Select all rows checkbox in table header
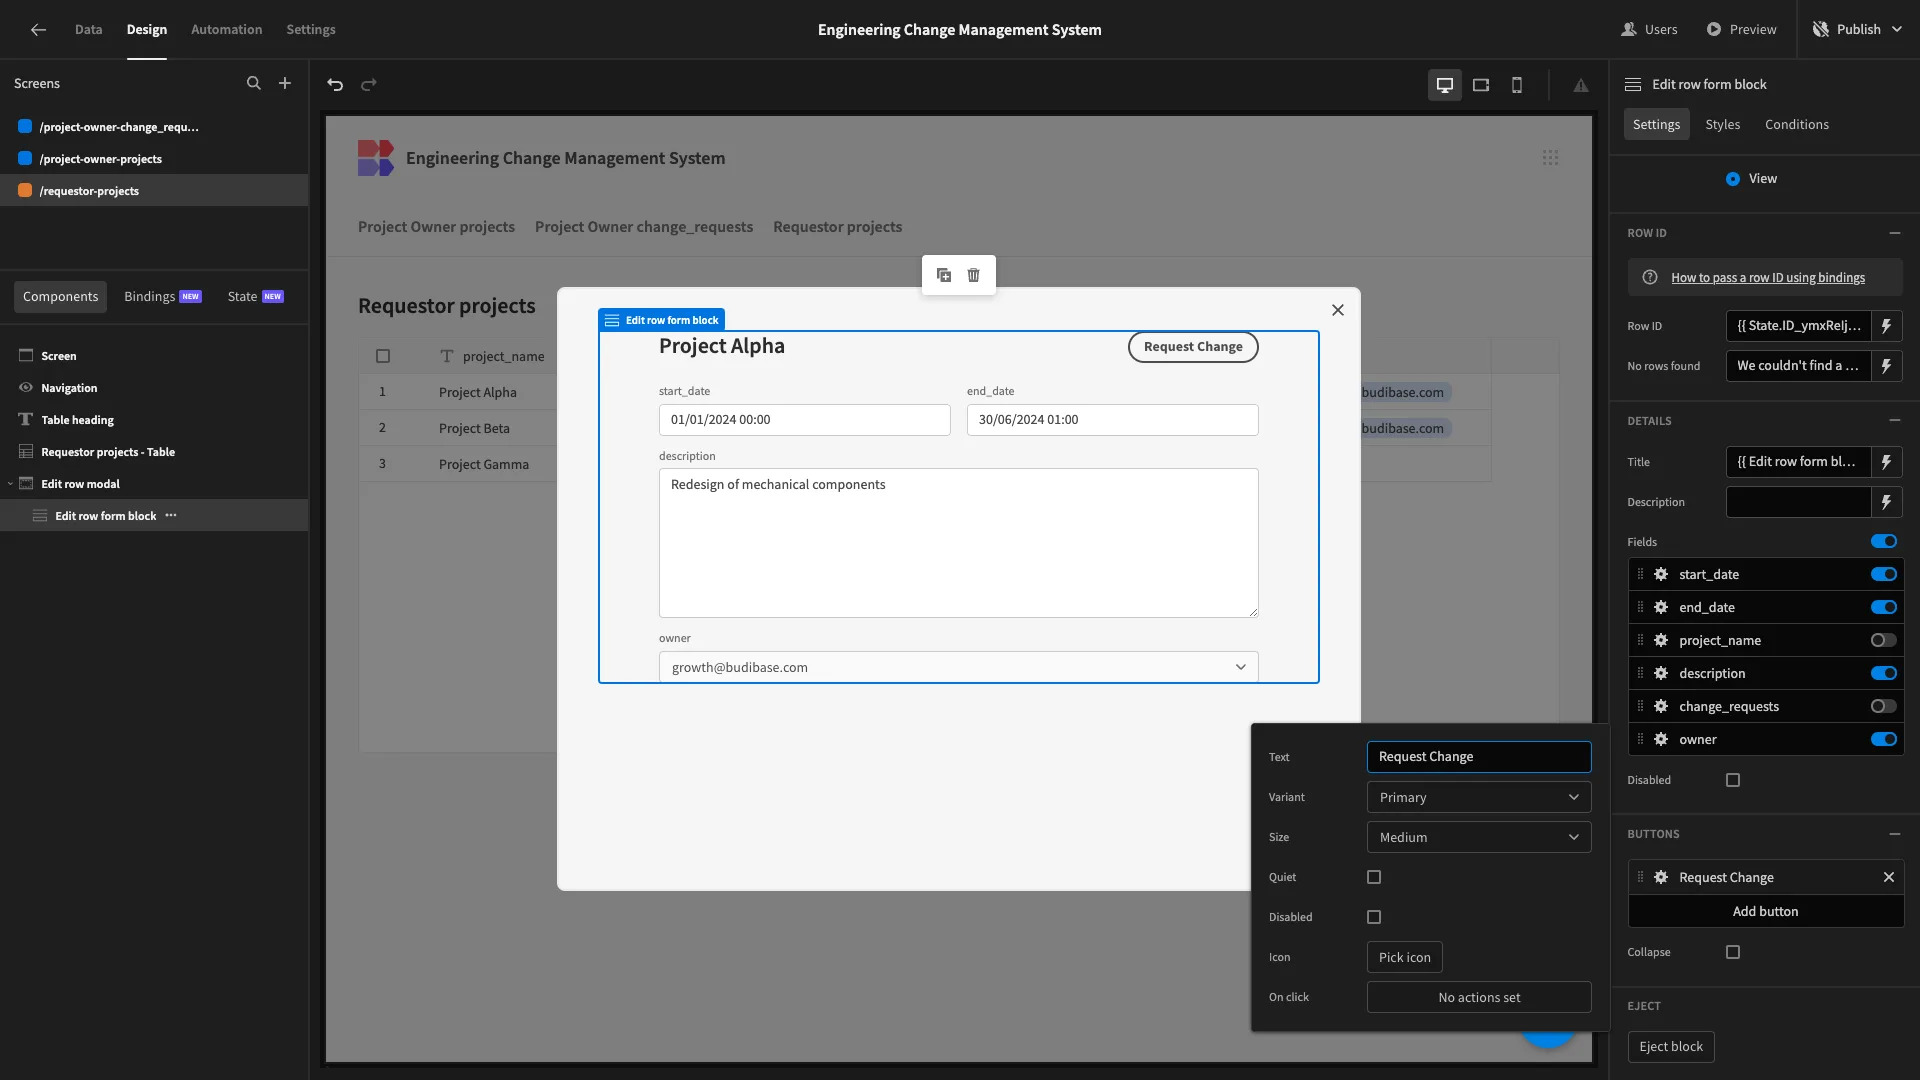The width and height of the screenshot is (1920, 1080). tap(383, 356)
